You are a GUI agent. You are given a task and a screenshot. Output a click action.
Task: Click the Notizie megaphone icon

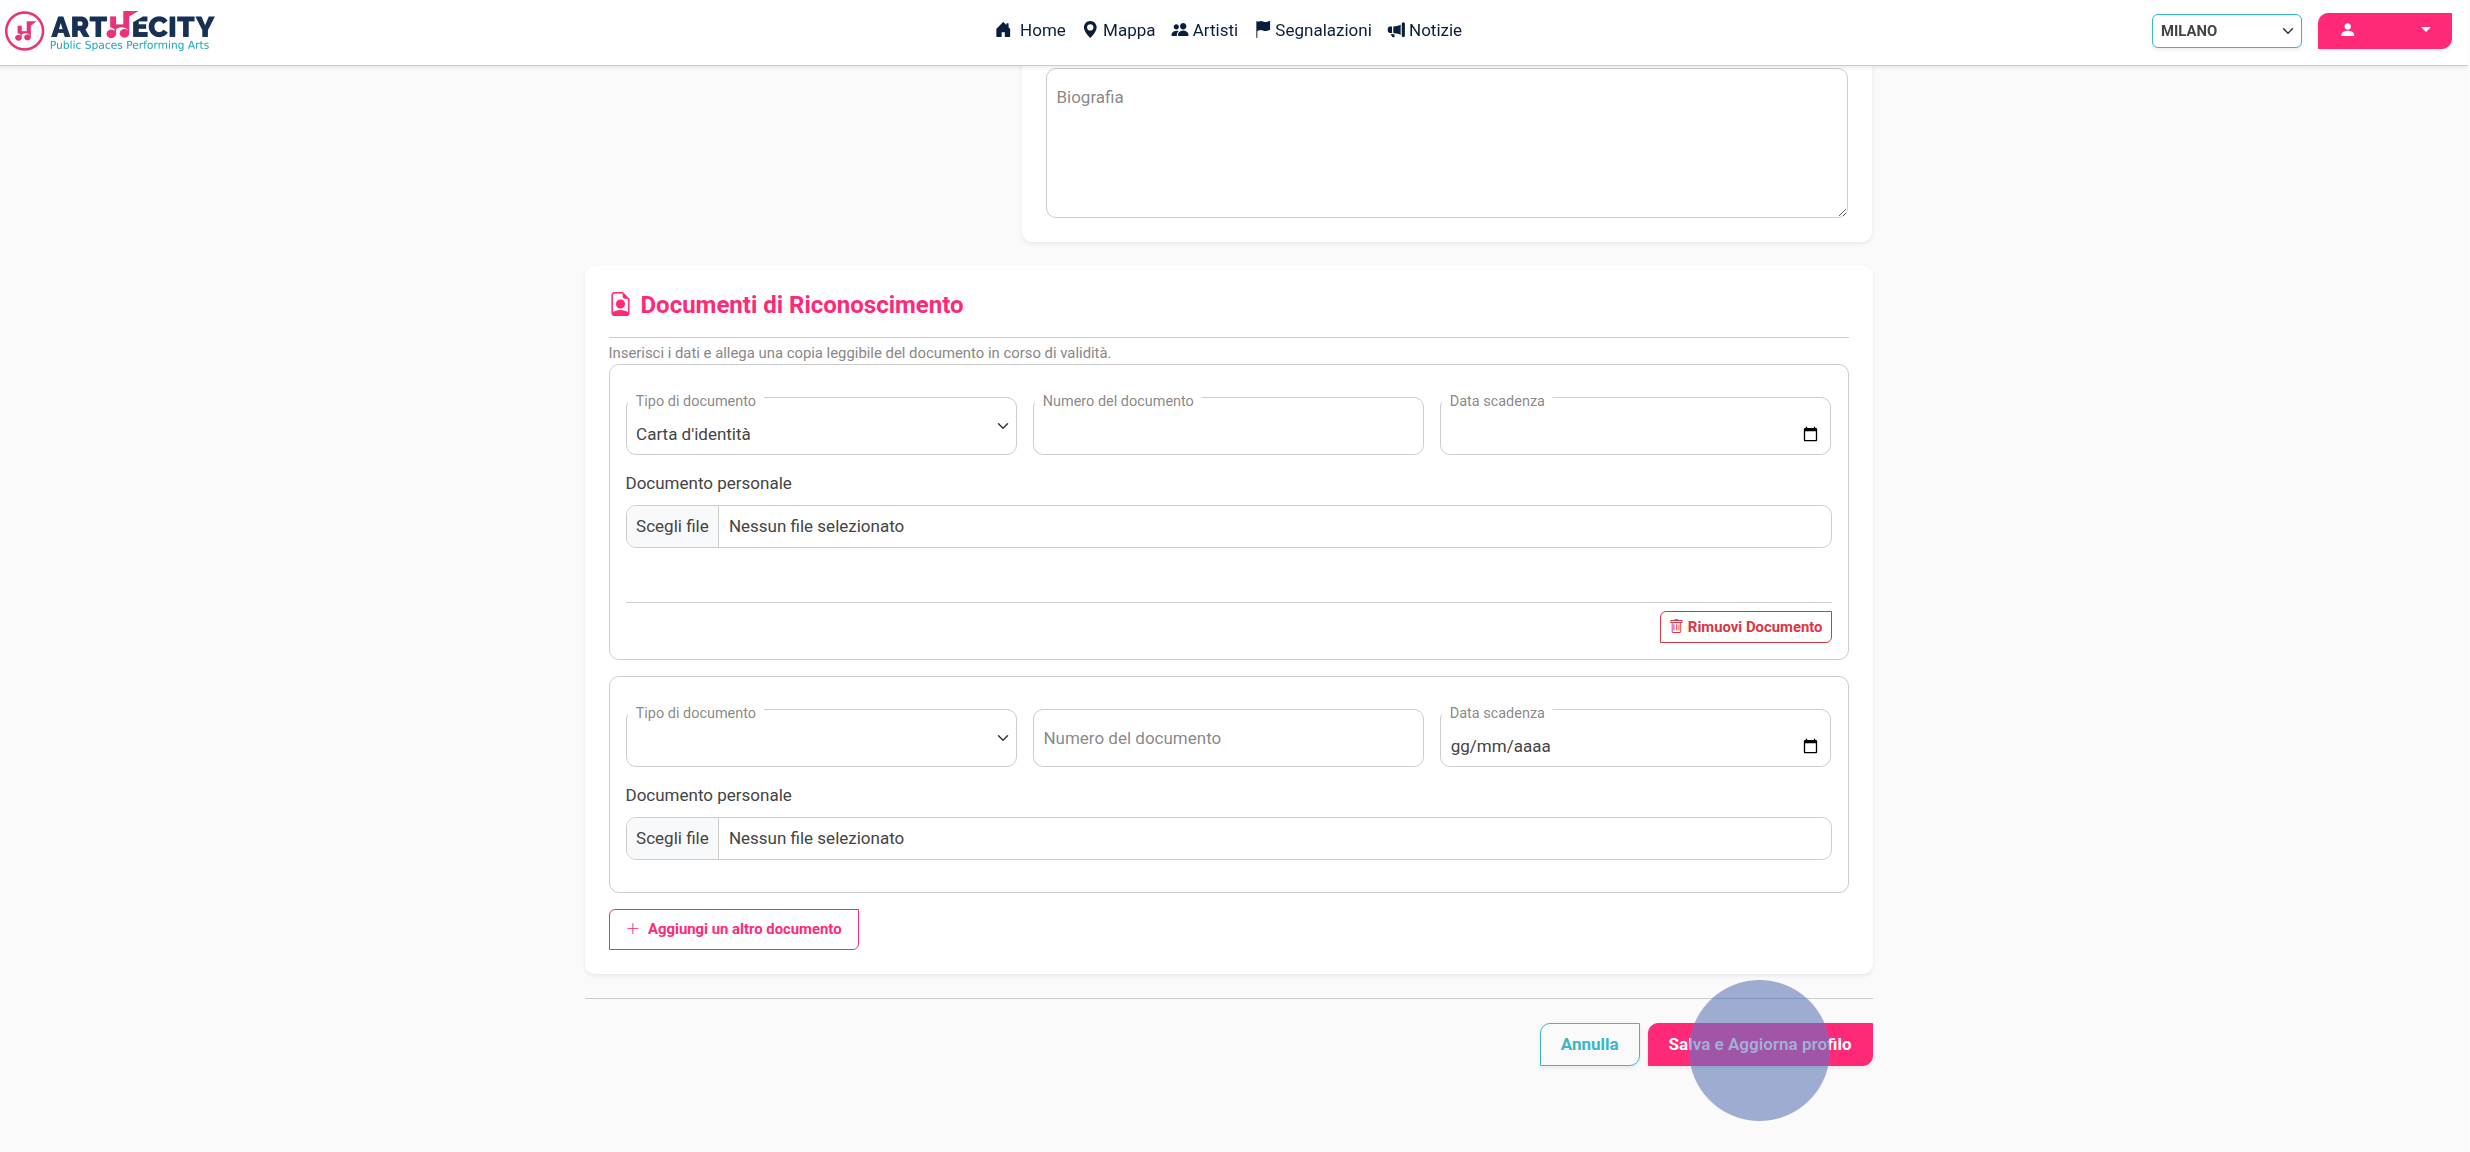point(1396,30)
